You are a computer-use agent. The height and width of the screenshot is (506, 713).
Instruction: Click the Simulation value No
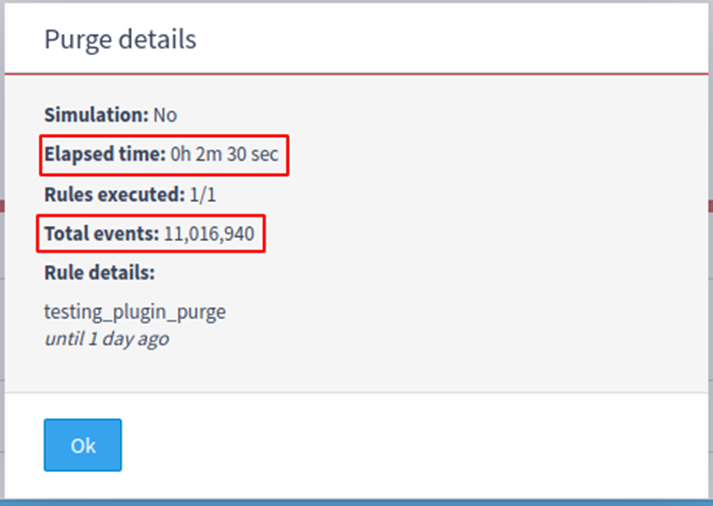pos(165,115)
